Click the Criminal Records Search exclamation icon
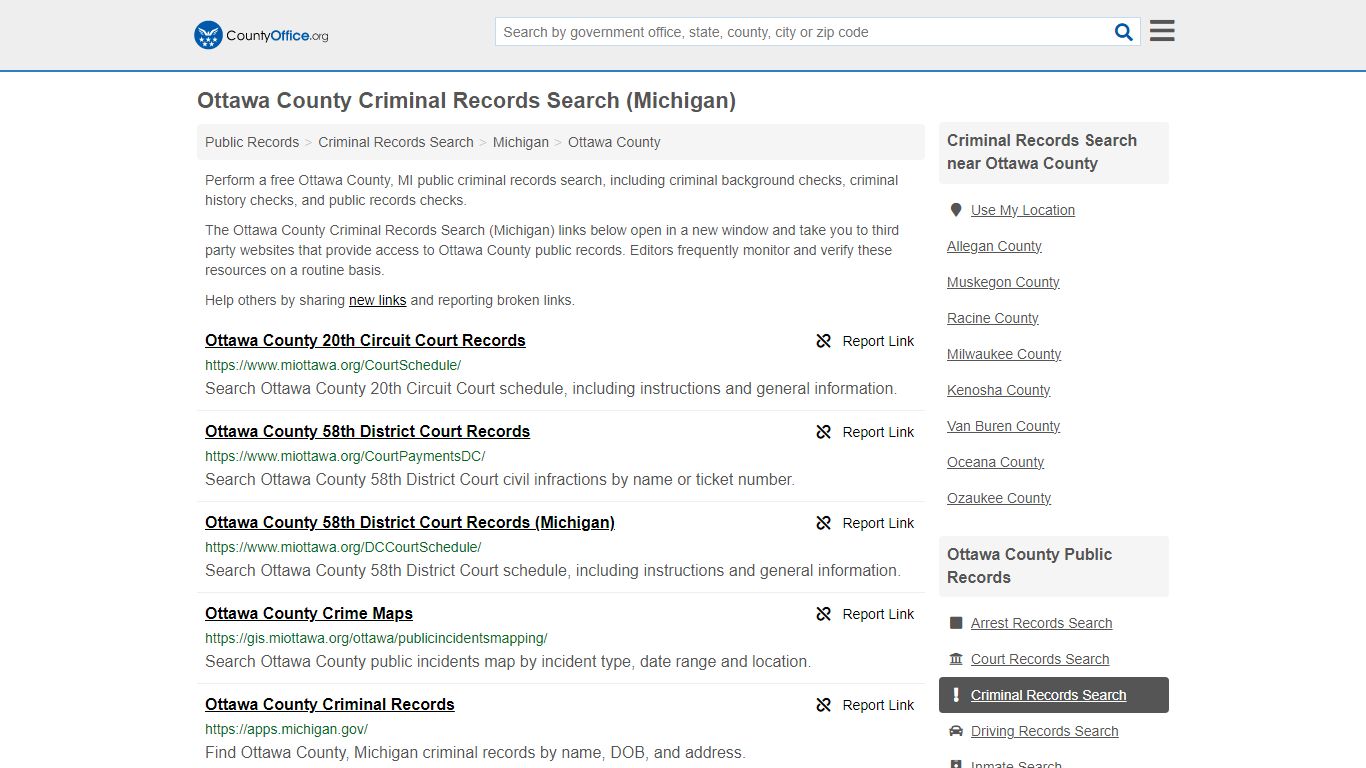This screenshot has height=768, width=1366. (x=956, y=695)
